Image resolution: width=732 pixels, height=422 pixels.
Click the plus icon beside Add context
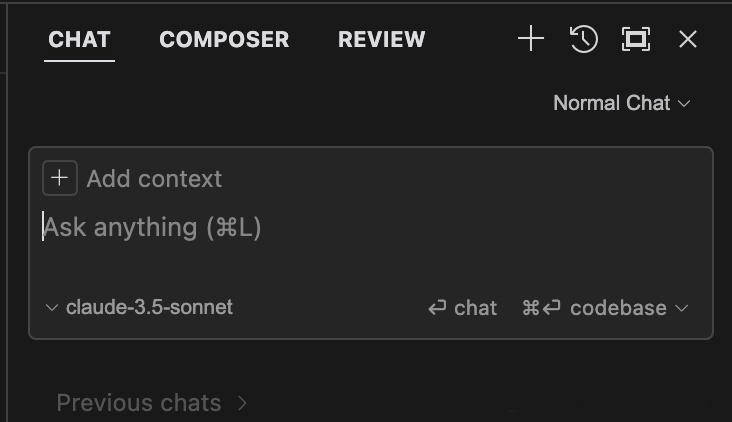click(60, 178)
